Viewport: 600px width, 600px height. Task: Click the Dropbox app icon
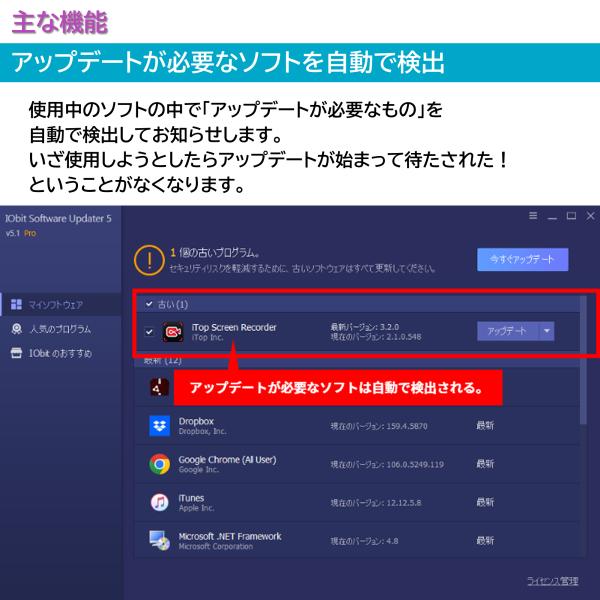click(158, 427)
